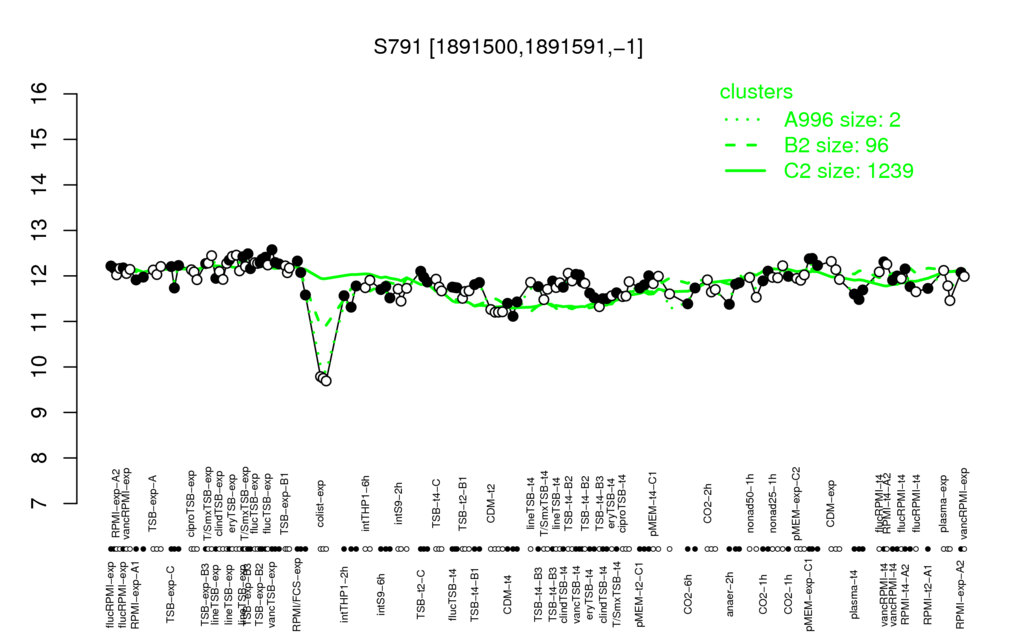Click the 'flucRPMI-exp' bottom label at left end
The image size is (1024, 640).
[x=108, y=595]
